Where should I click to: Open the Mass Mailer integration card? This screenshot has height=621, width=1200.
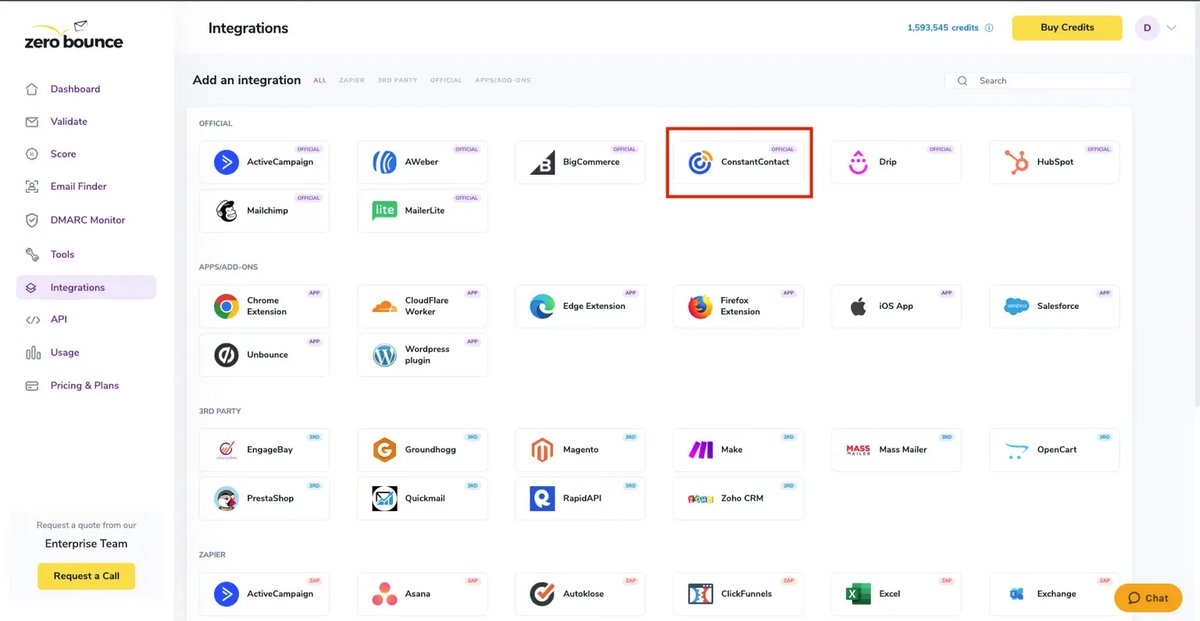(896, 450)
